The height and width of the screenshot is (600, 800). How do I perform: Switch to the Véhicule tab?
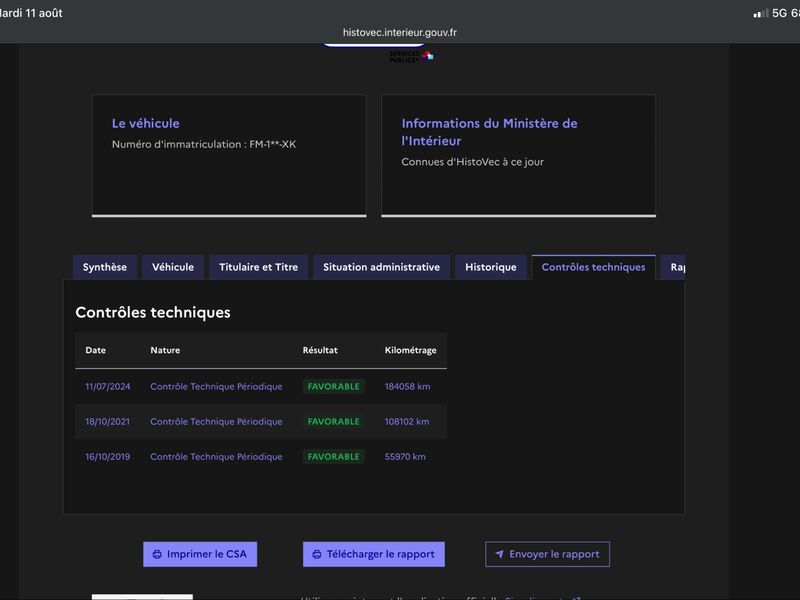pos(173,267)
